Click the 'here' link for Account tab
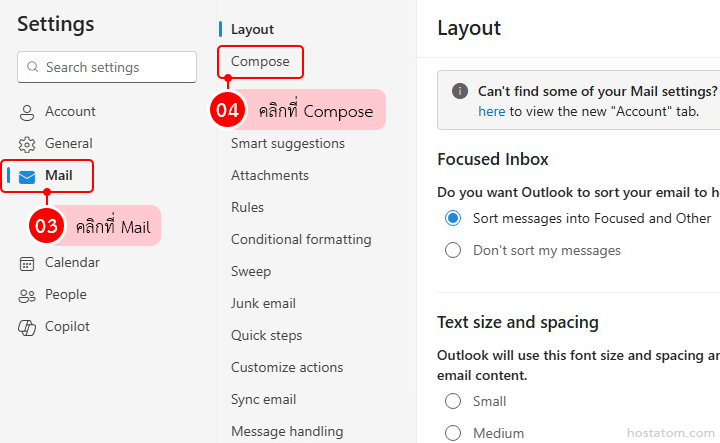The image size is (720, 443). (x=491, y=112)
